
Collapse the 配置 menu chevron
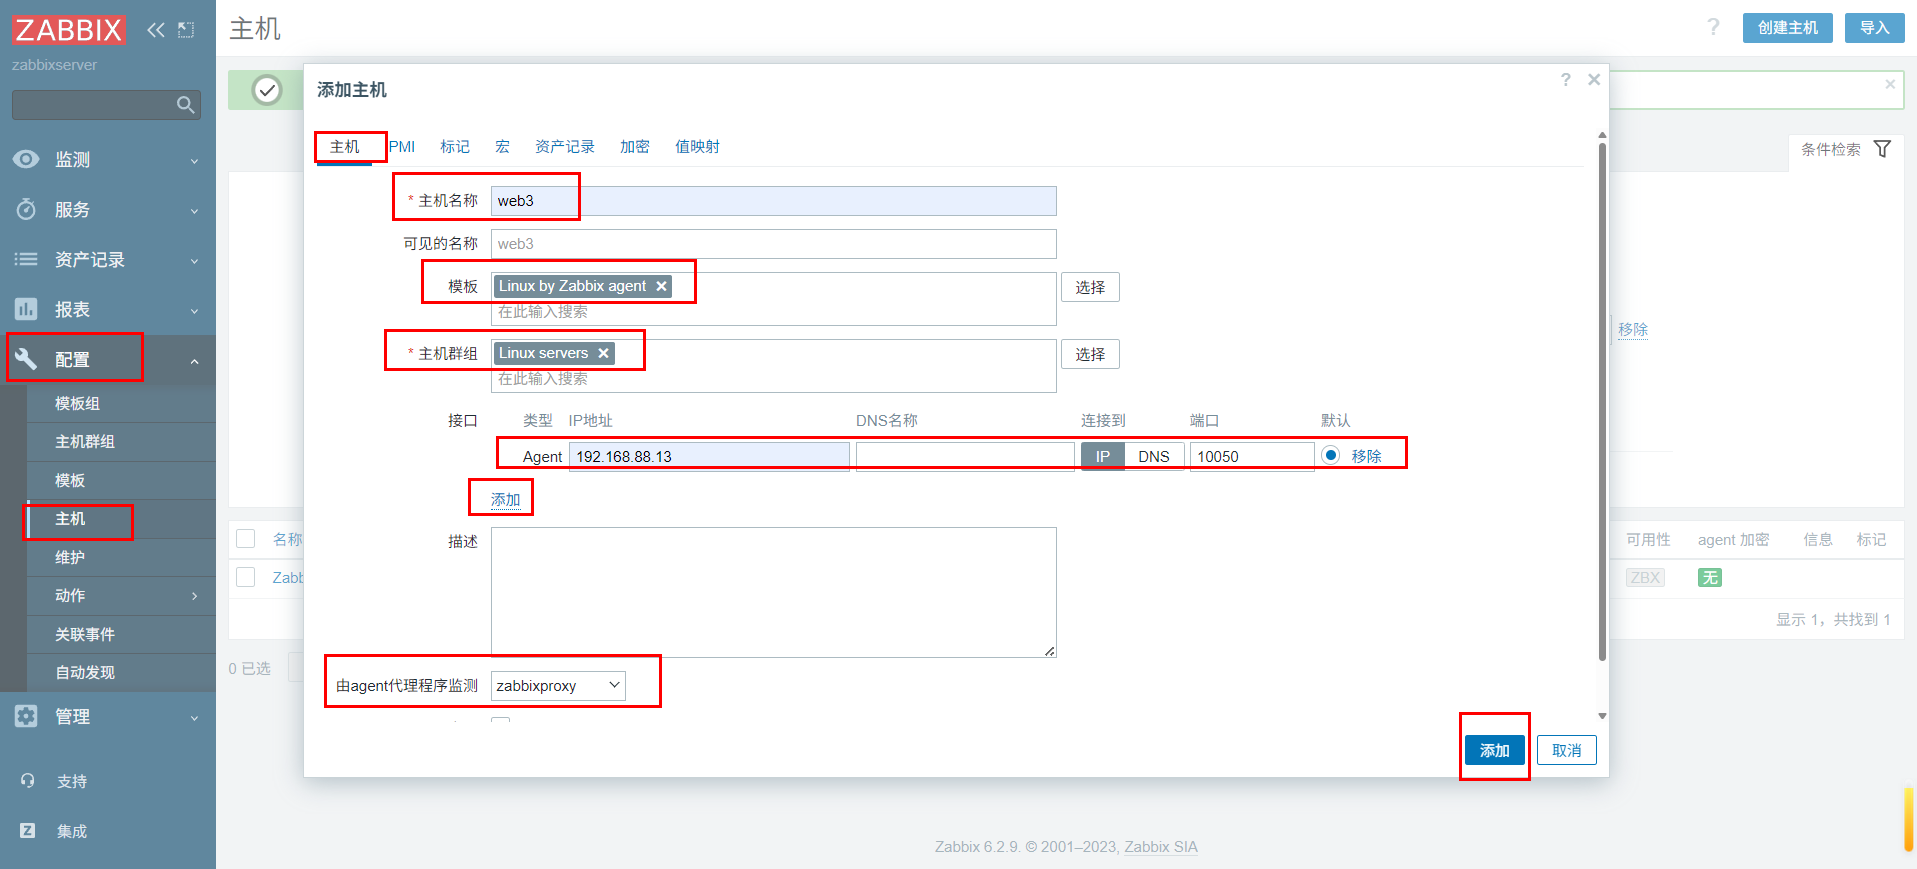pyautogui.click(x=195, y=361)
